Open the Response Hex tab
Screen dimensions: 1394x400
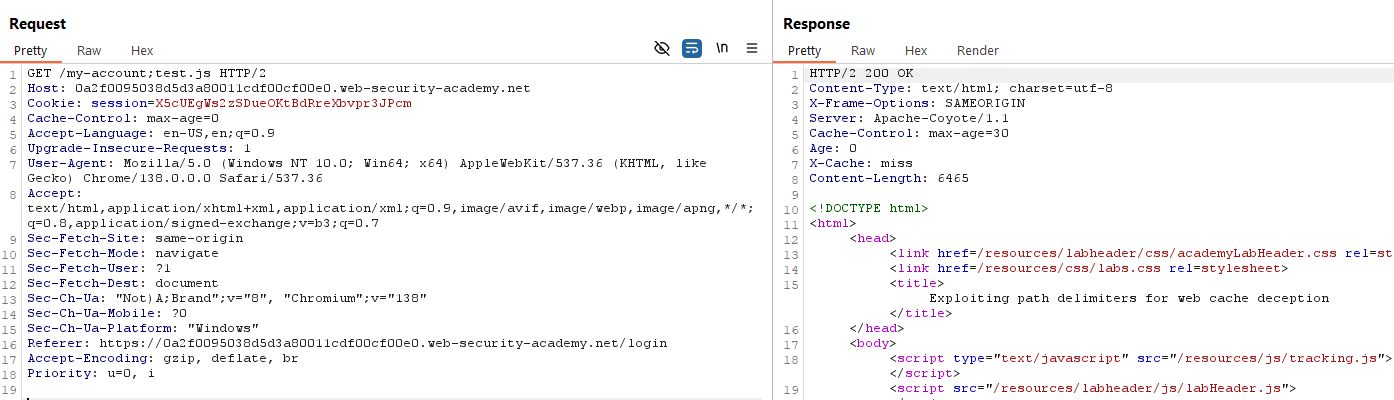click(916, 51)
